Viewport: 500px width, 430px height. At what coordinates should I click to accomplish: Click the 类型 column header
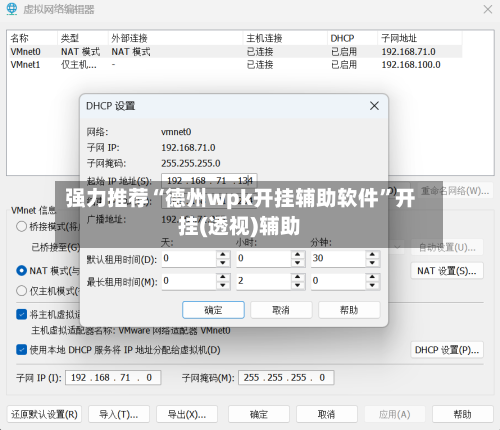coord(83,38)
